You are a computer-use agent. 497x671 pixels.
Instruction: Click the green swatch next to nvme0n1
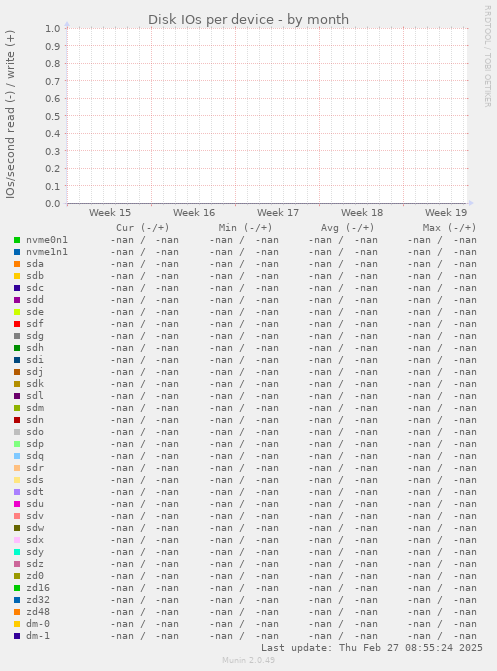pos(17,240)
